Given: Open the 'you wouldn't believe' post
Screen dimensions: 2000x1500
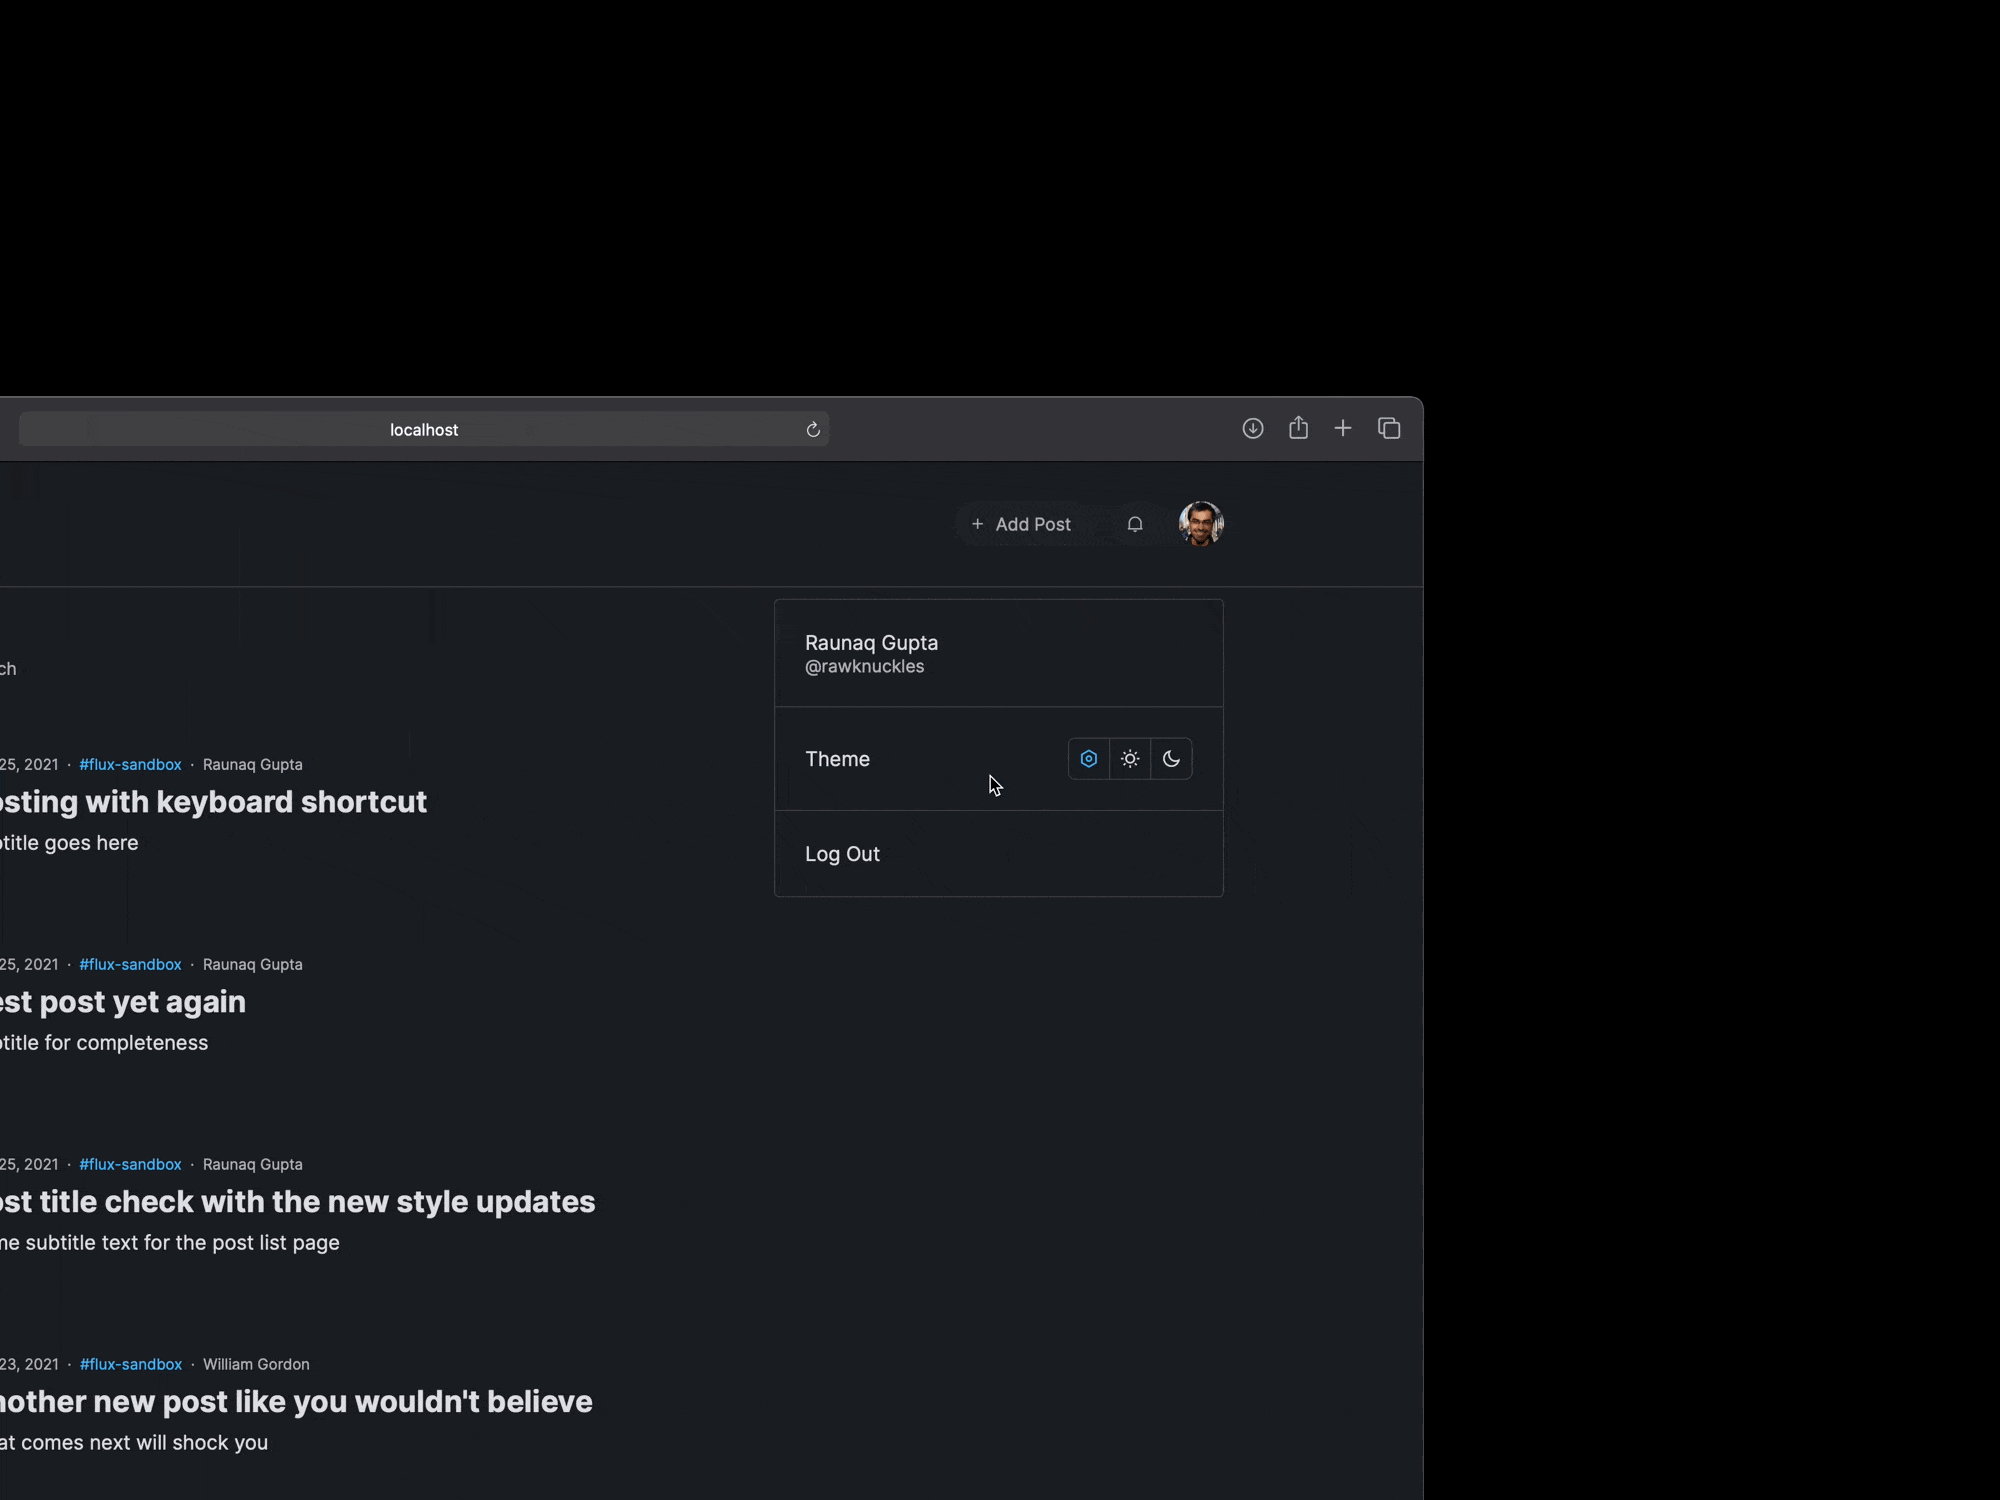Looking at the screenshot, I should point(296,1402).
